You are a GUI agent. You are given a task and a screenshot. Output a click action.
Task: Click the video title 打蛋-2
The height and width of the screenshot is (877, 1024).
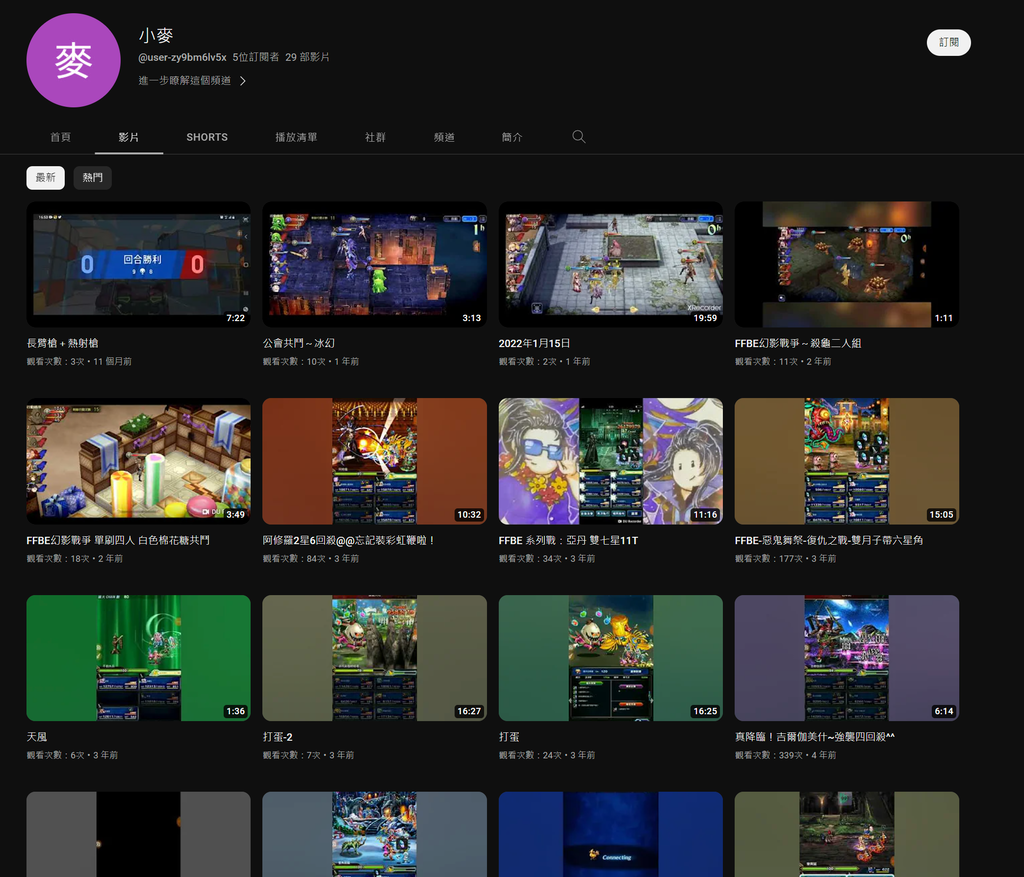pos(278,737)
